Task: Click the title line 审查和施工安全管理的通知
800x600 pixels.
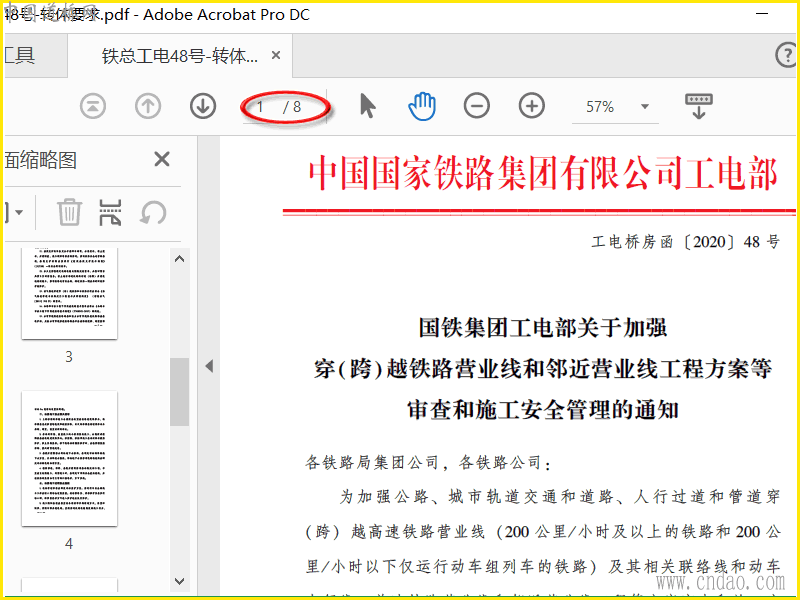Action: [x=543, y=410]
